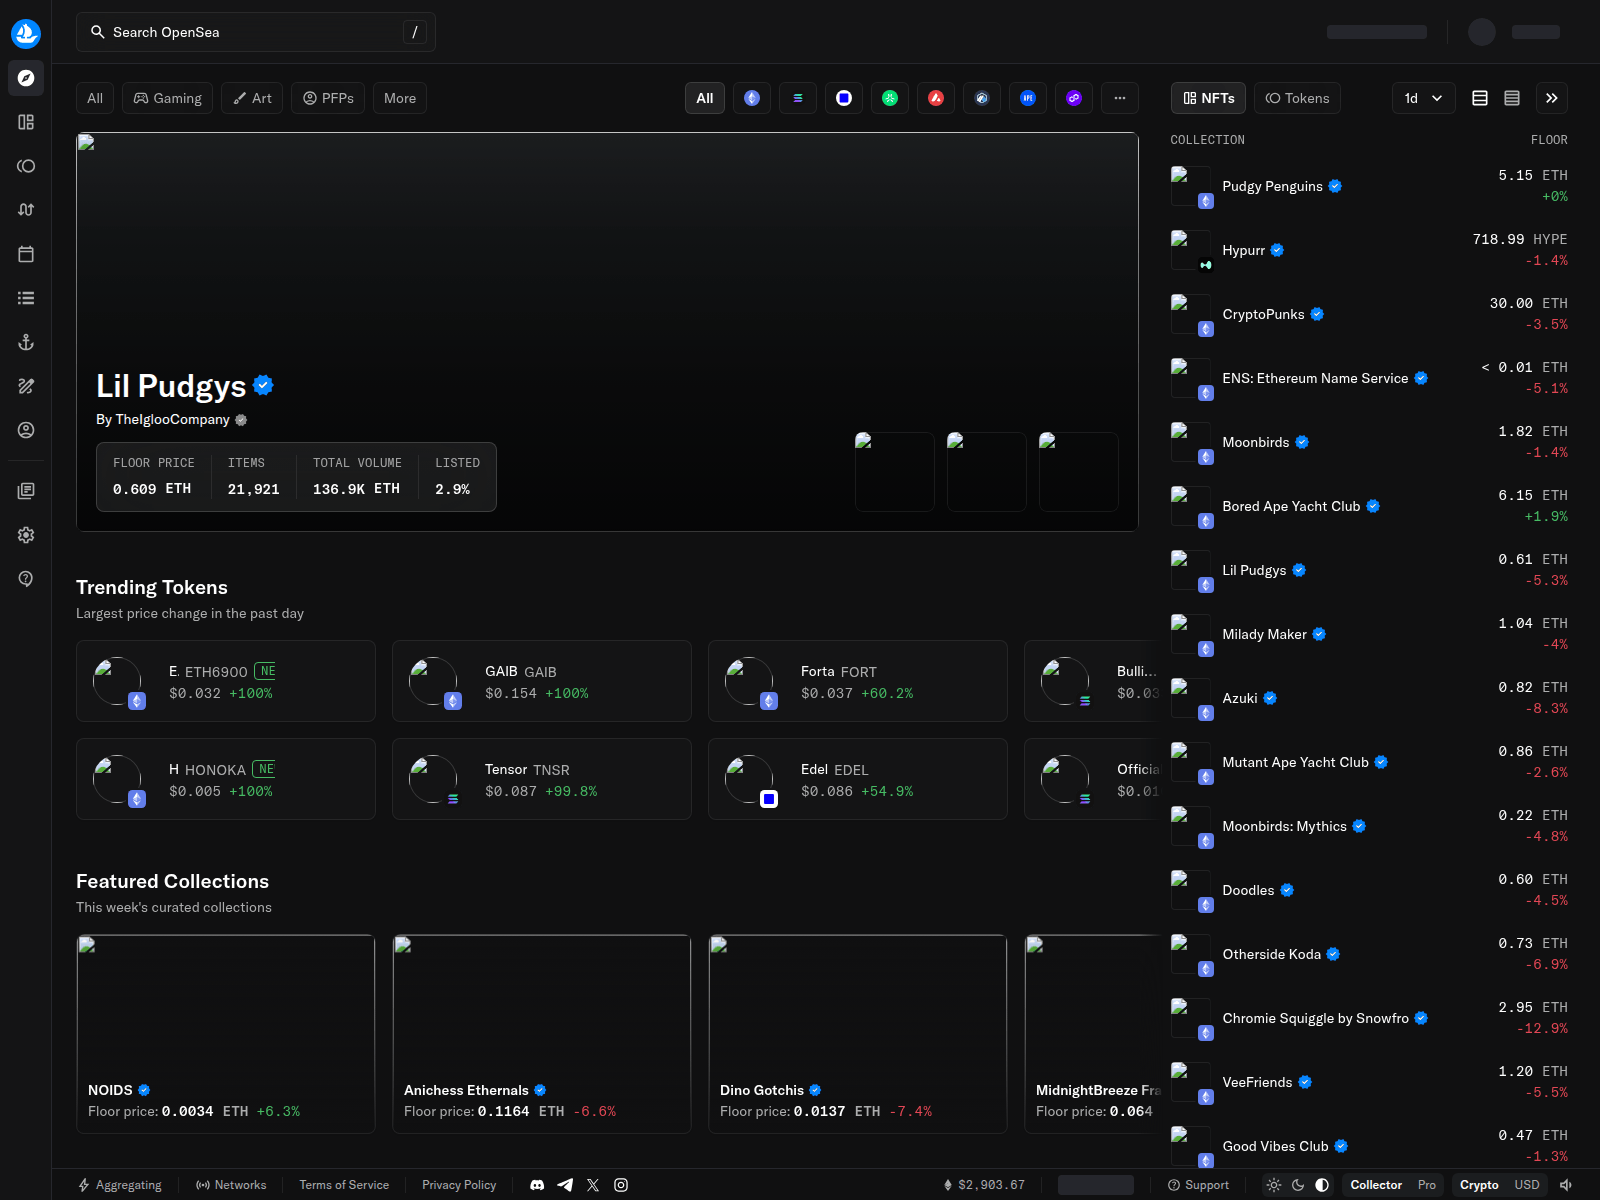Open Terms of Service link
This screenshot has height=1200, width=1600.
coord(344,1185)
